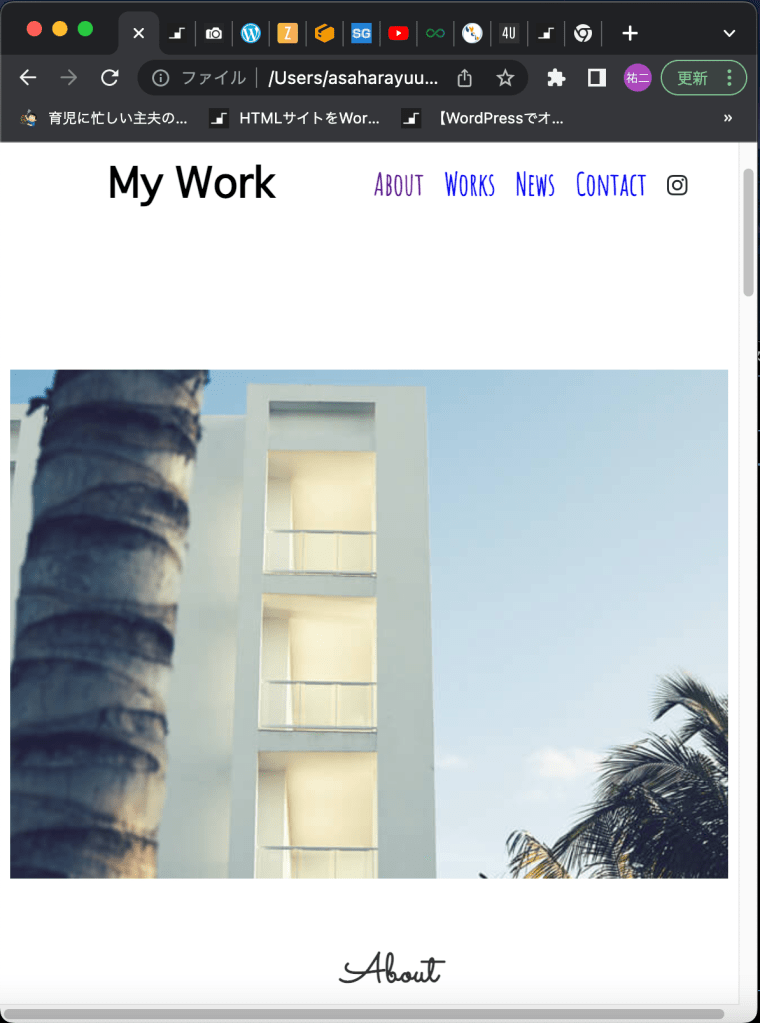Viewport: 760px width, 1023px height.
Task: Toggle the browser side panel icon
Action: (x=596, y=78)
